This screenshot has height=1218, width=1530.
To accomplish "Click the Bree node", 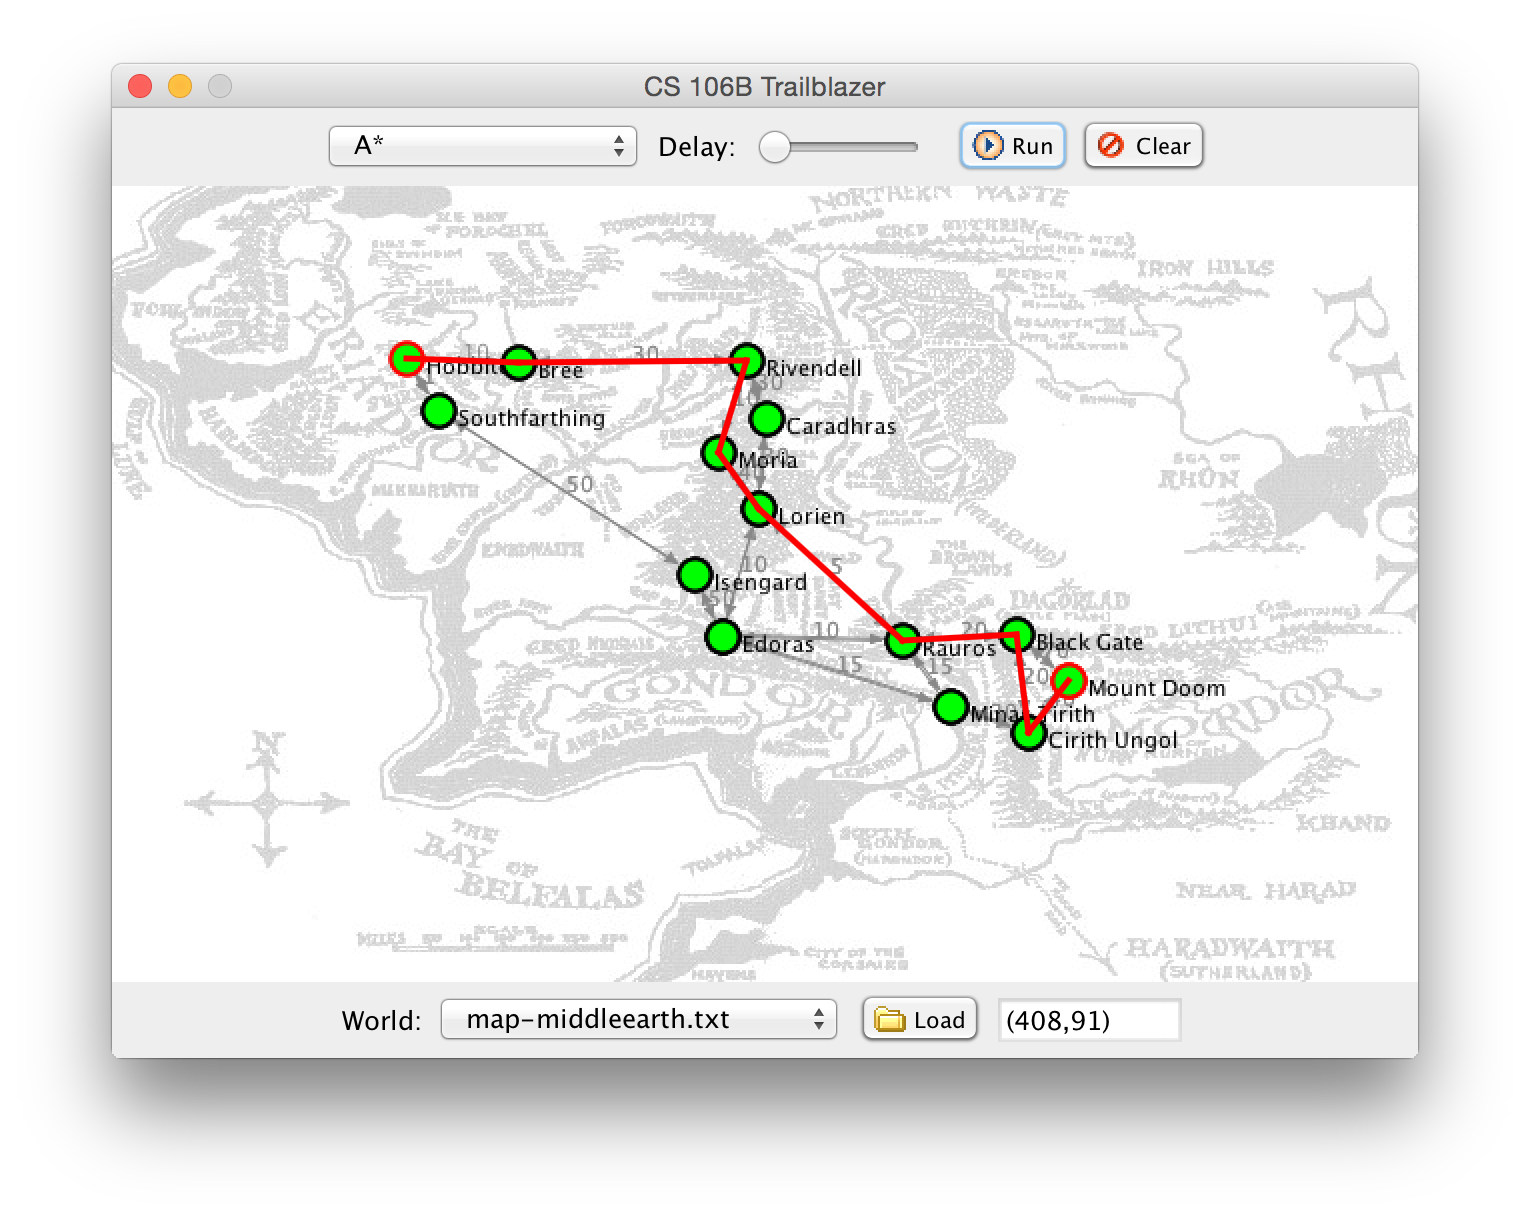I will pos(519,362).
